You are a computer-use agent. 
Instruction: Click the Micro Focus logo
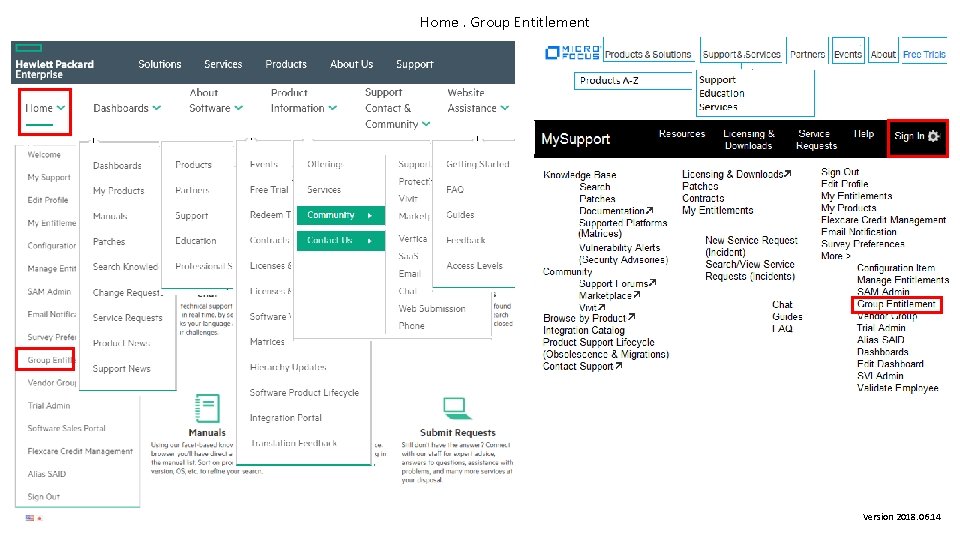point(572,52)
